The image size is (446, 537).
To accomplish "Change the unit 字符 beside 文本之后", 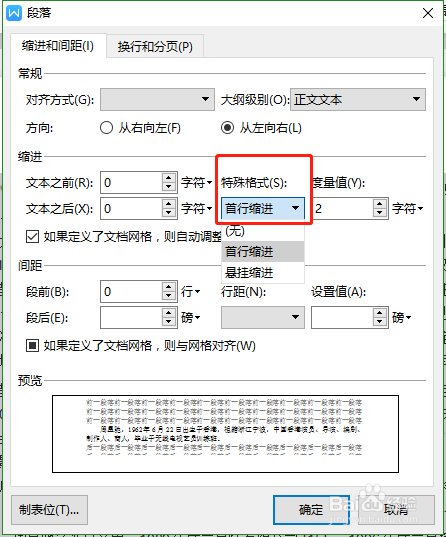I will tap(197, 209).
